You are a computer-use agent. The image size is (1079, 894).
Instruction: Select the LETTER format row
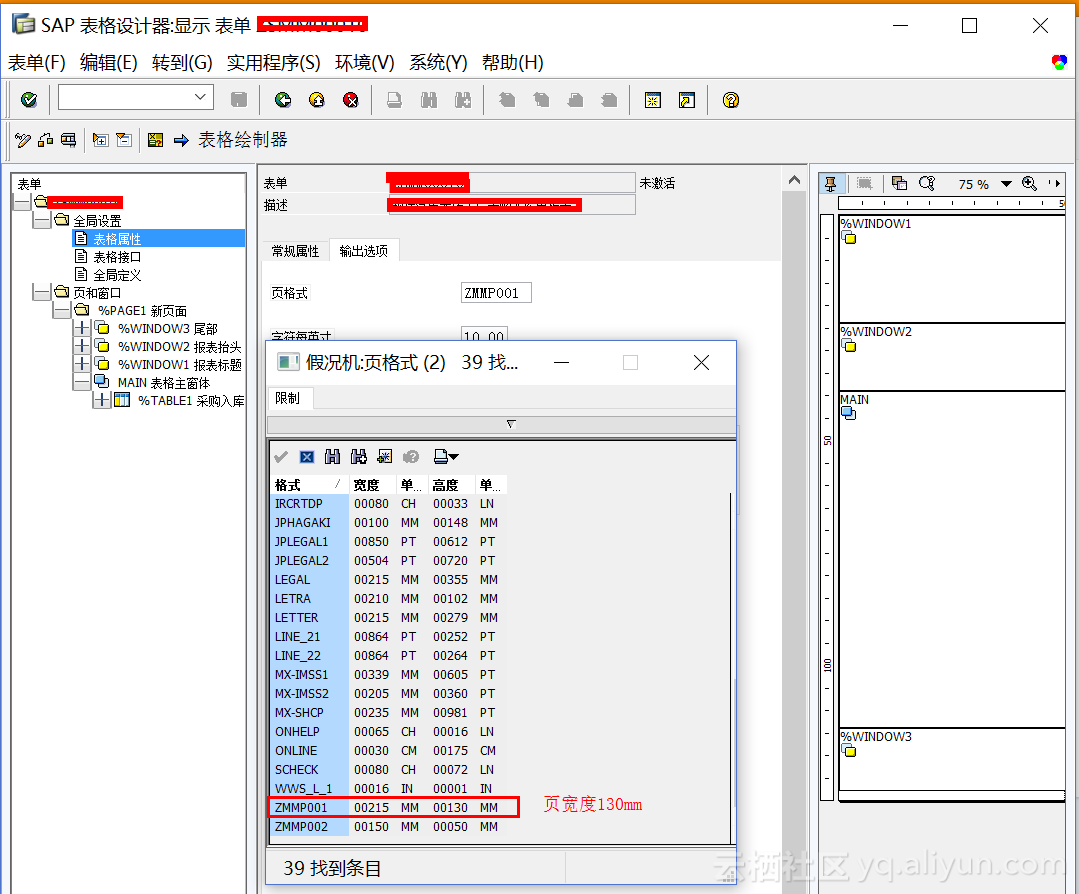387,617
